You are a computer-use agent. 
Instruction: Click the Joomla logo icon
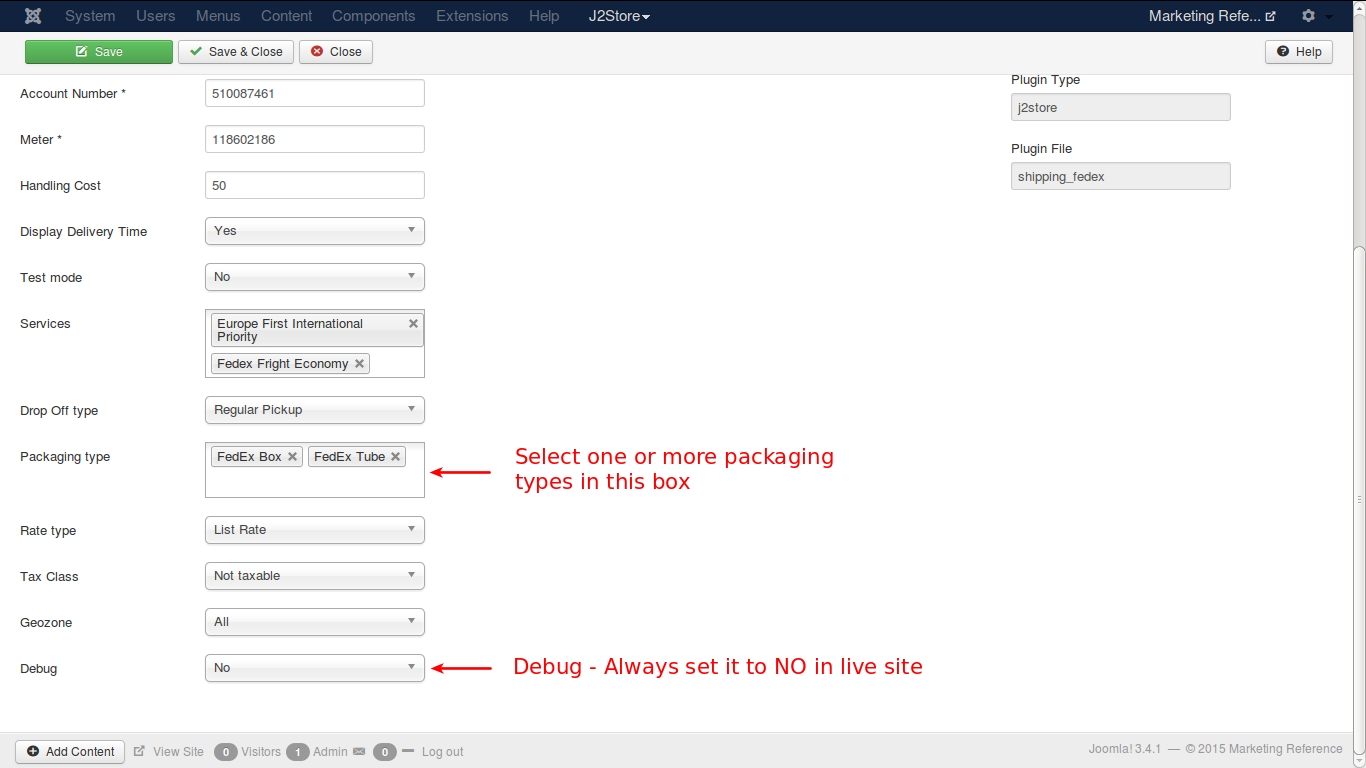click(x=33, y=16)
